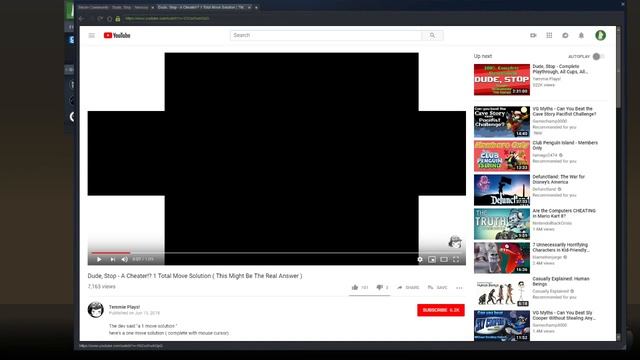Open the Cave Story Pacifist Challenge thumbnail
Viewport: 640px width, 360px height.
point(502,122)
